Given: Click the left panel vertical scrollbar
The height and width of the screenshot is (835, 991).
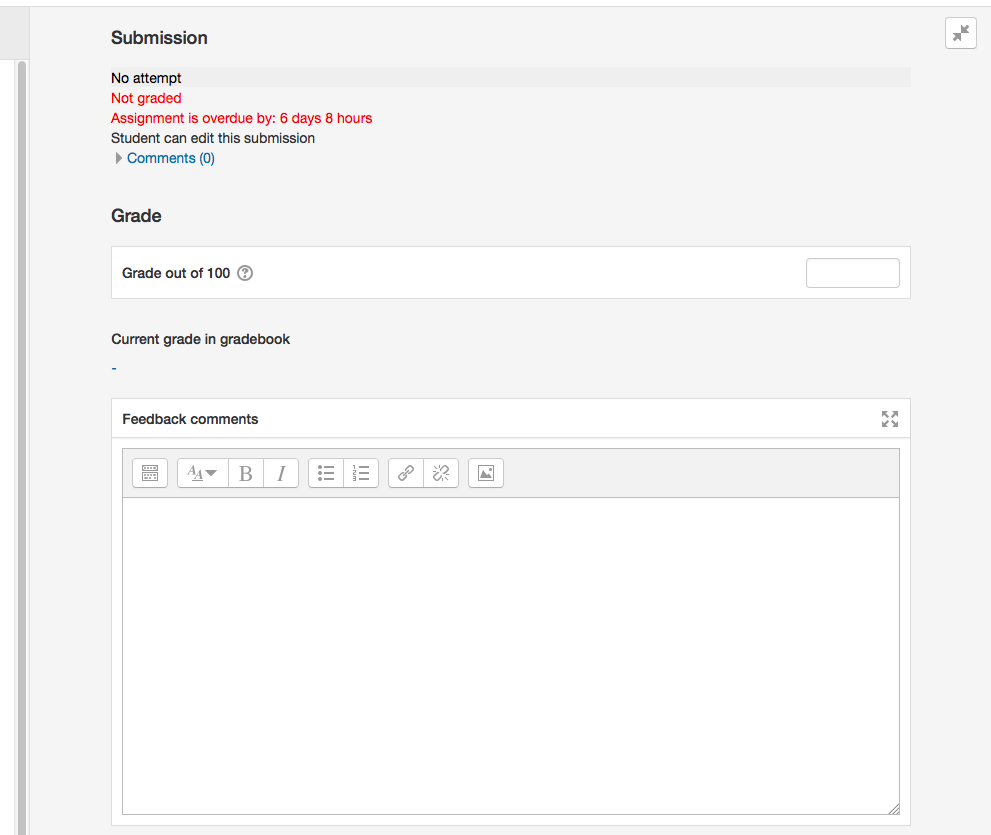Looking at the screenshot, I should pos(22,448).
